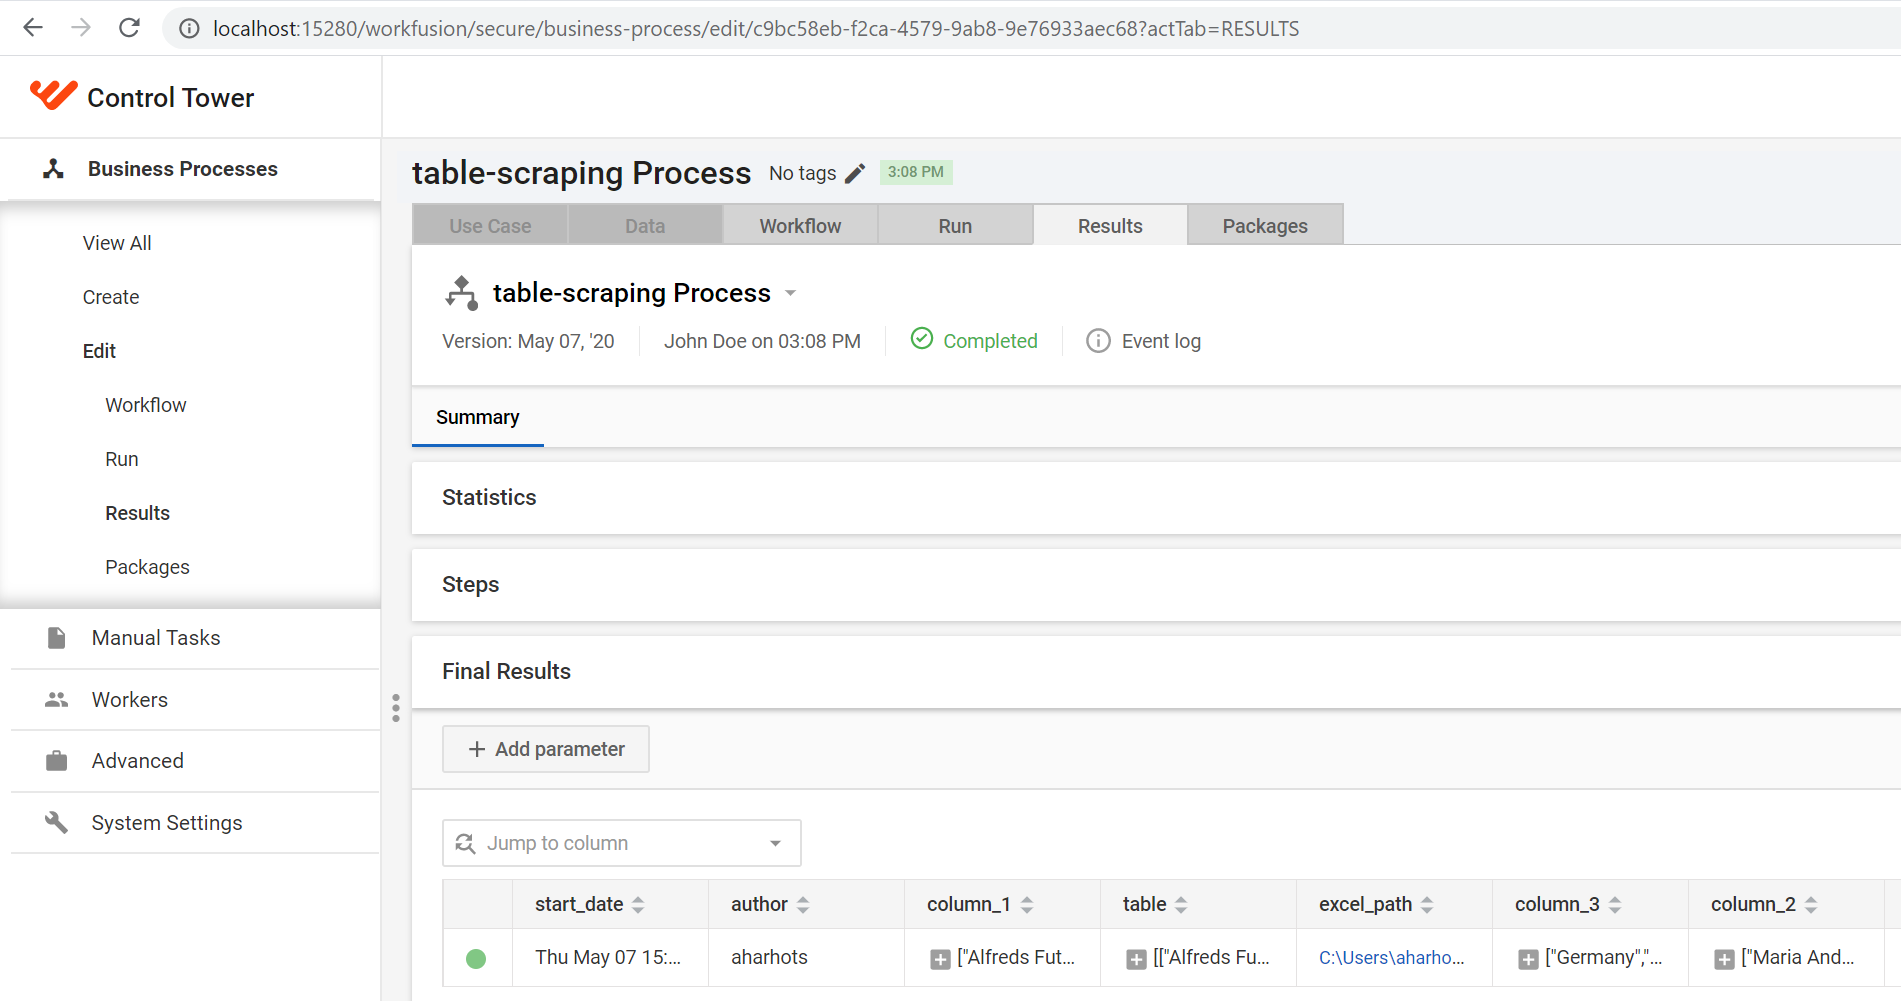Open View All in sidebar

pyautogui.click(x=117, y=243)
